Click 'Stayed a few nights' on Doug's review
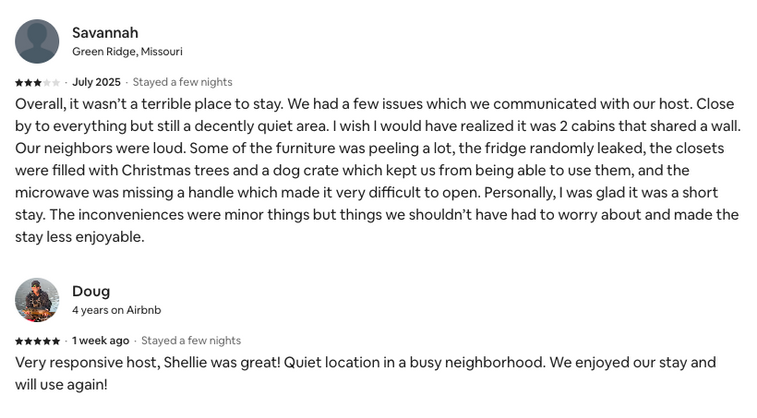 point(191,341)
